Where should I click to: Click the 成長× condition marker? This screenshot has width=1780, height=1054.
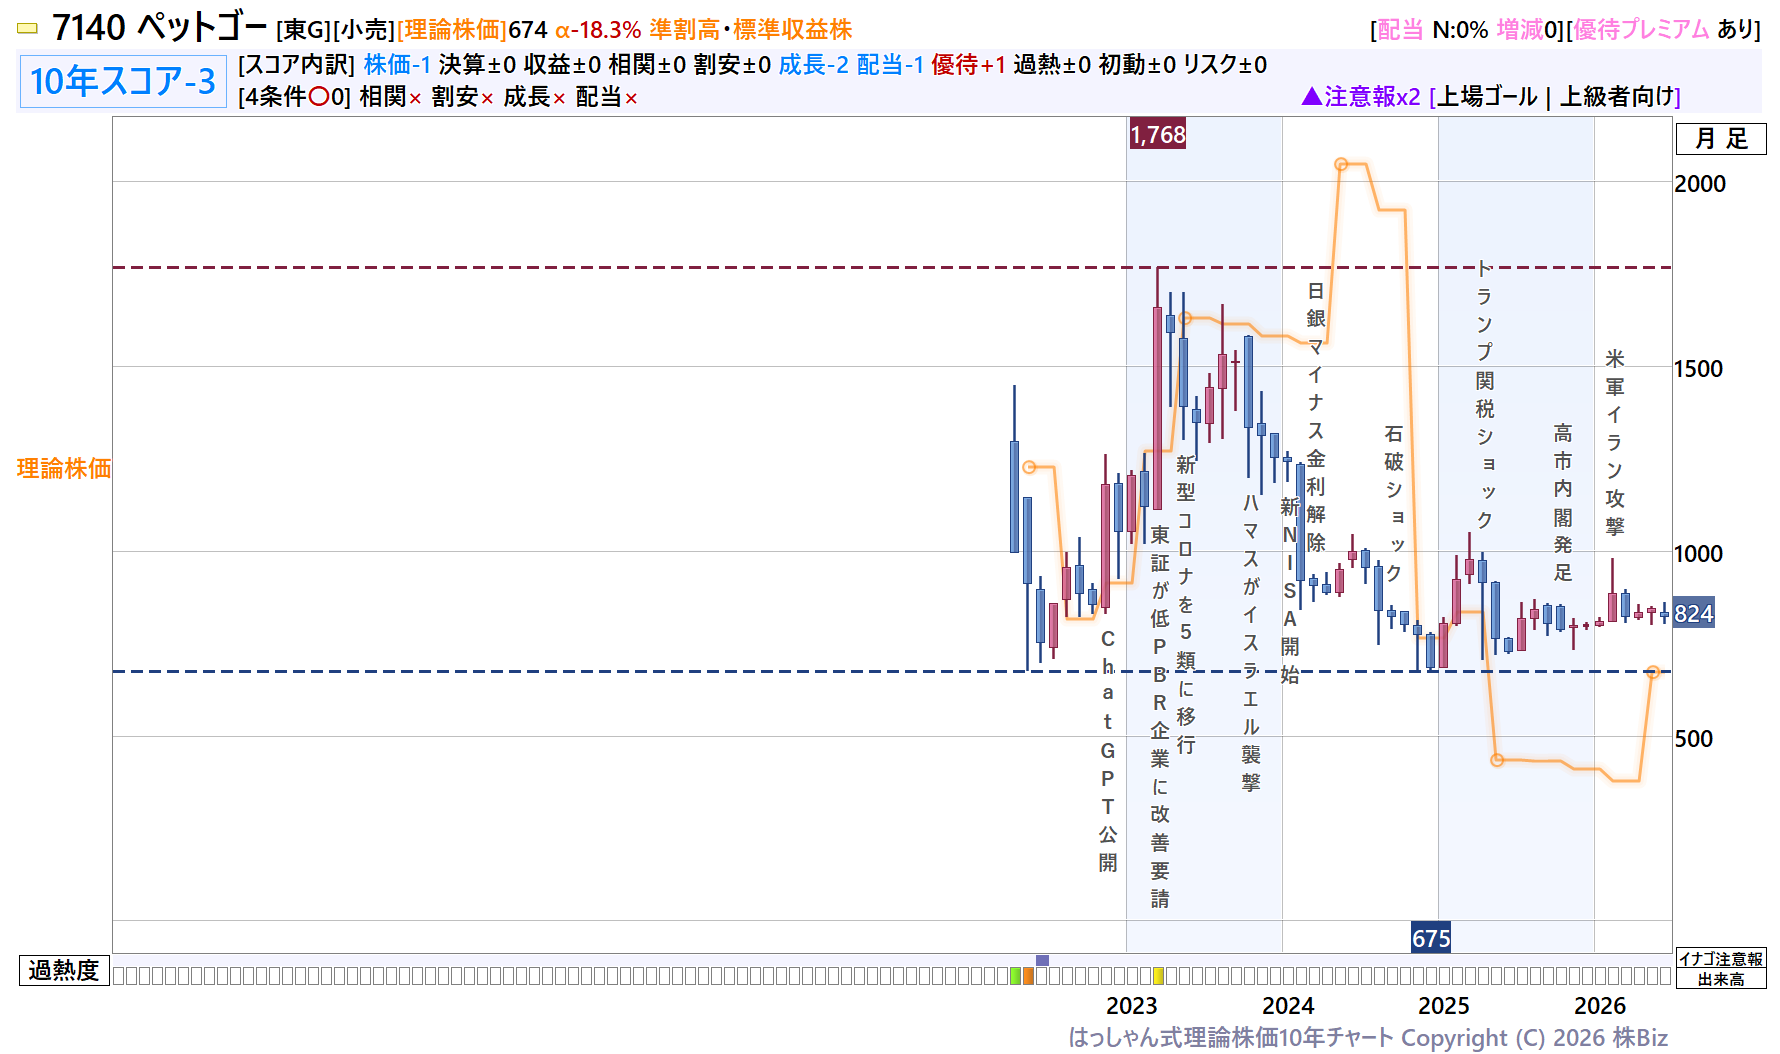point(535,97)
